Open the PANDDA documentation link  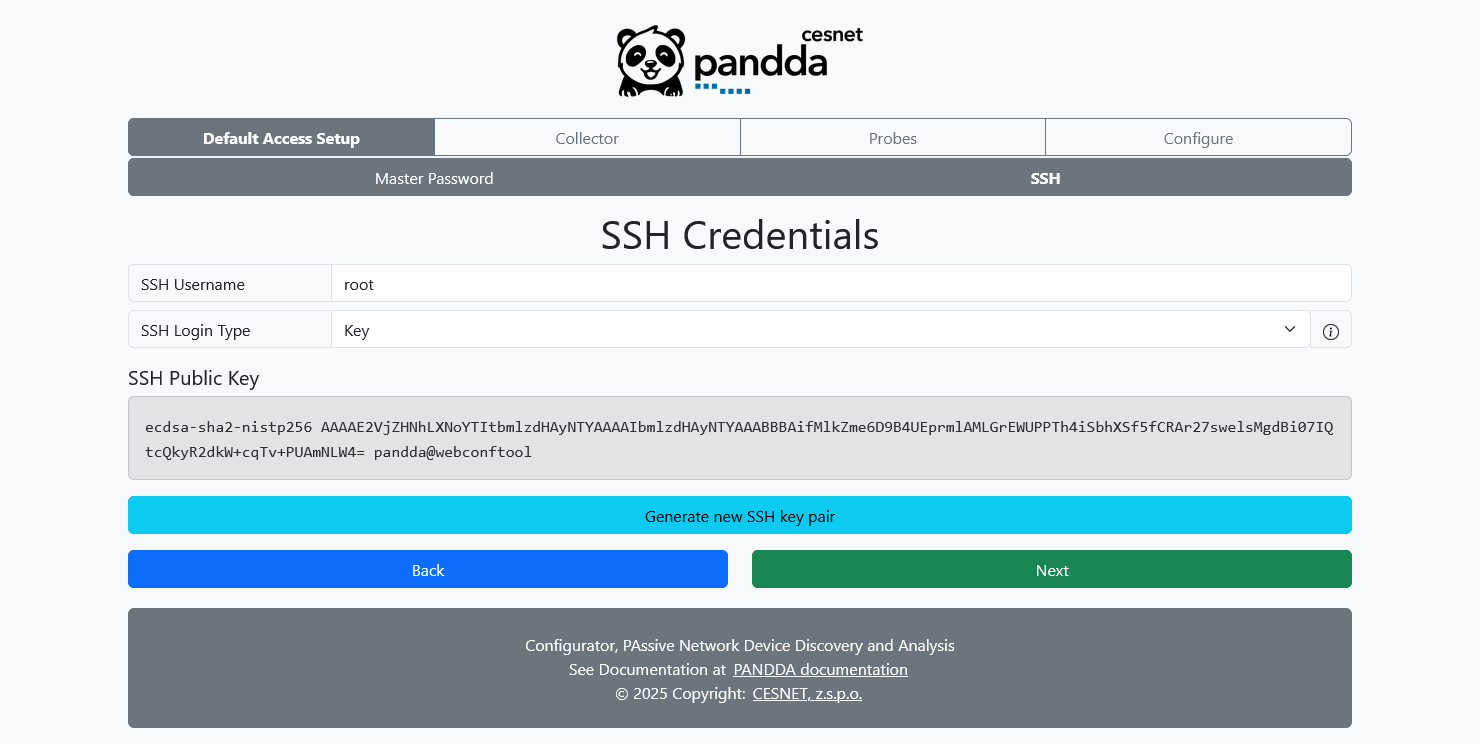point(820,669)
